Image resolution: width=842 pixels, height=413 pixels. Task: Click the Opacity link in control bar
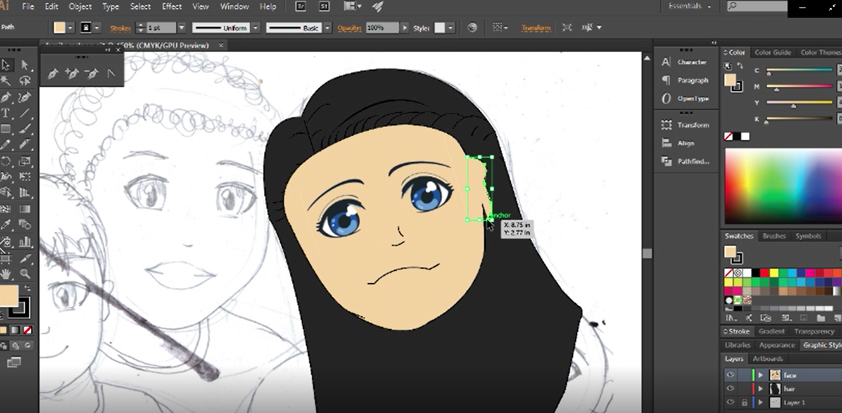coord(349,28)
